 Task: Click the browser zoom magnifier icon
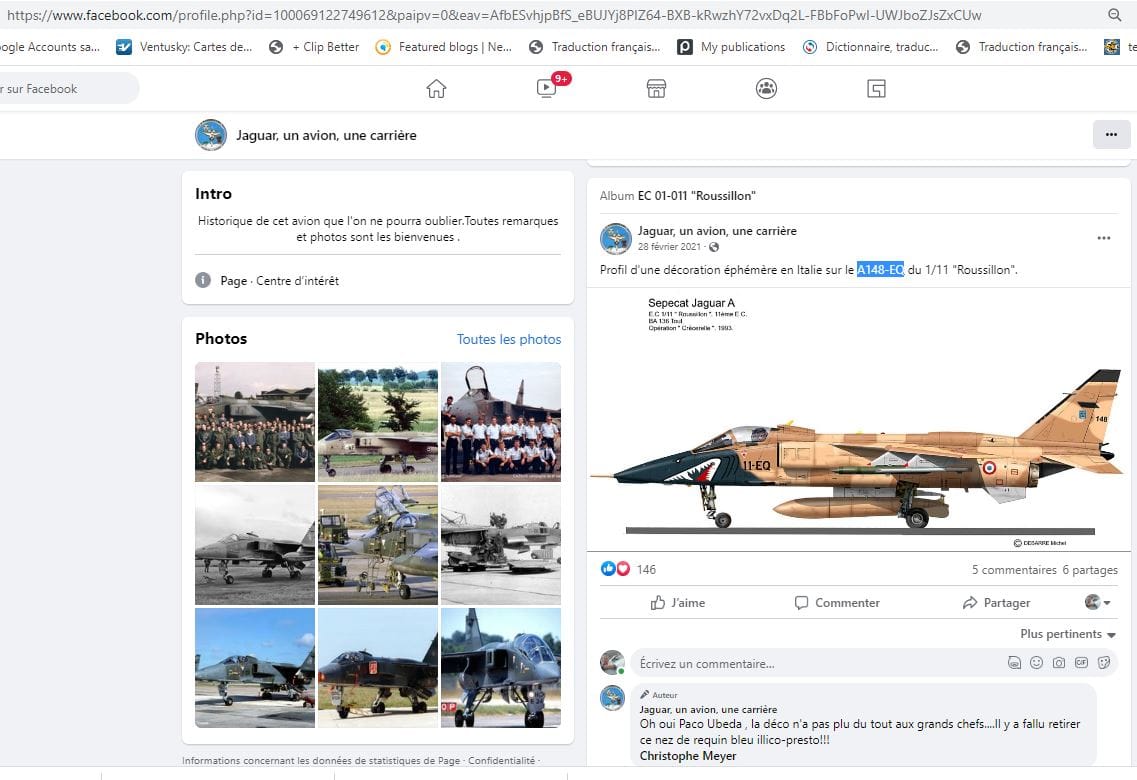pyautogui.click(x=1115, y=15)
